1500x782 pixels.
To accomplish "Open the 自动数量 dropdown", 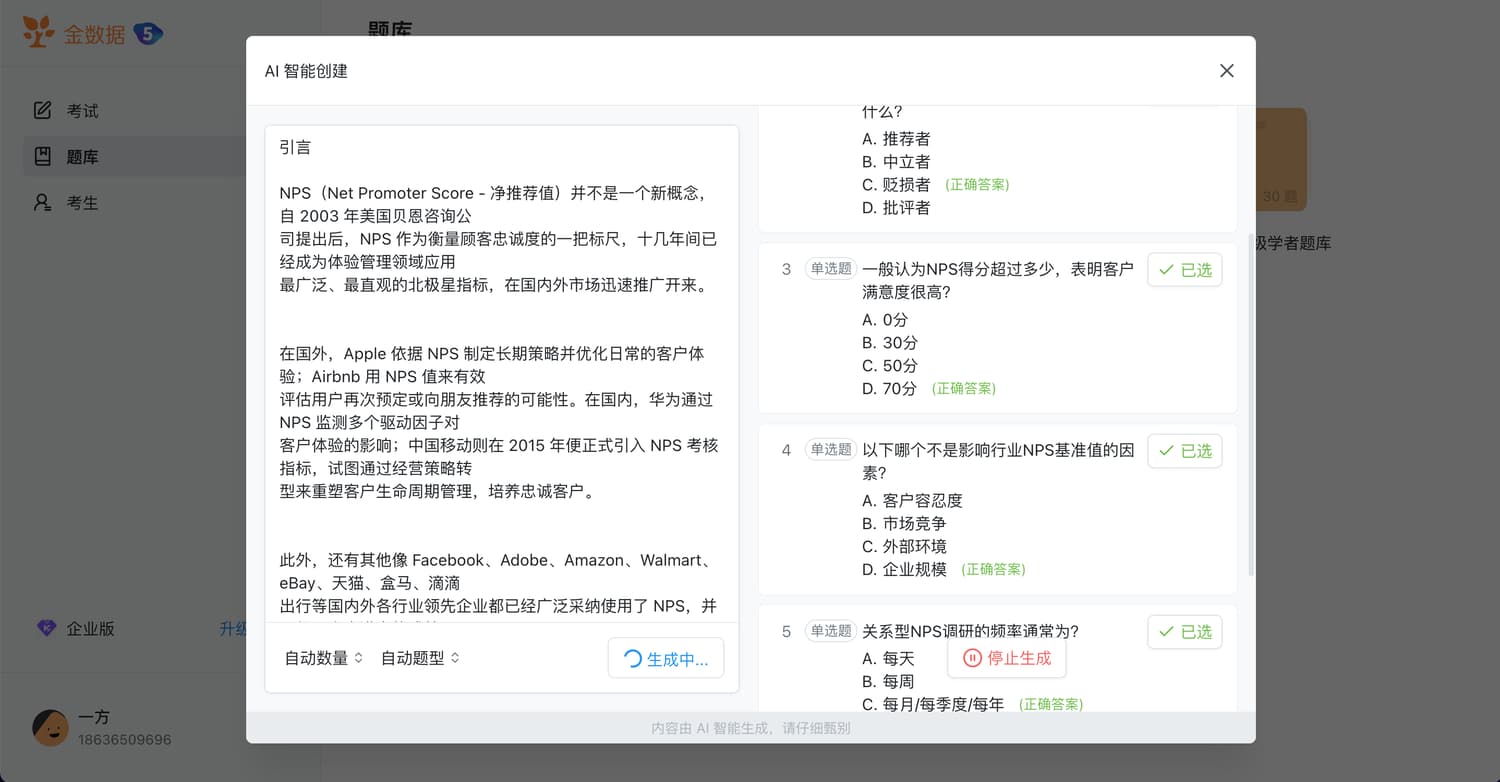I will pos(323,658).
